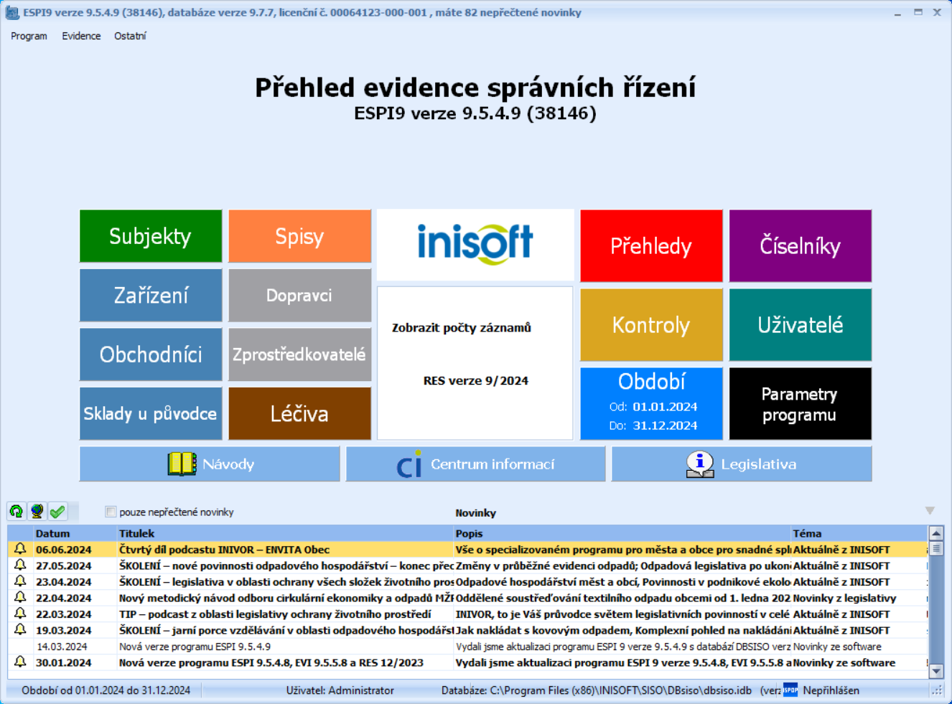Enable 'pouze nepřečtené novinky' checkbox
The width and height of the screenshot is (952, 704).
[x=110, y=512]
